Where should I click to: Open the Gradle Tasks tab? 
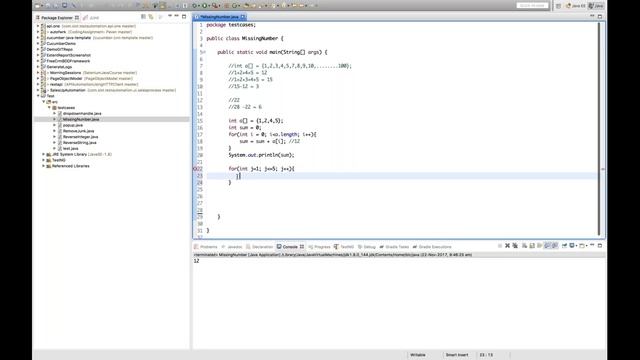point(394,247)
